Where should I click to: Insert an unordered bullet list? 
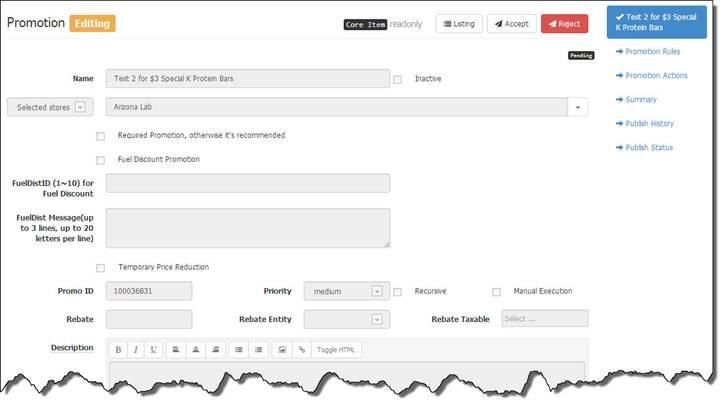click(238, 350)
